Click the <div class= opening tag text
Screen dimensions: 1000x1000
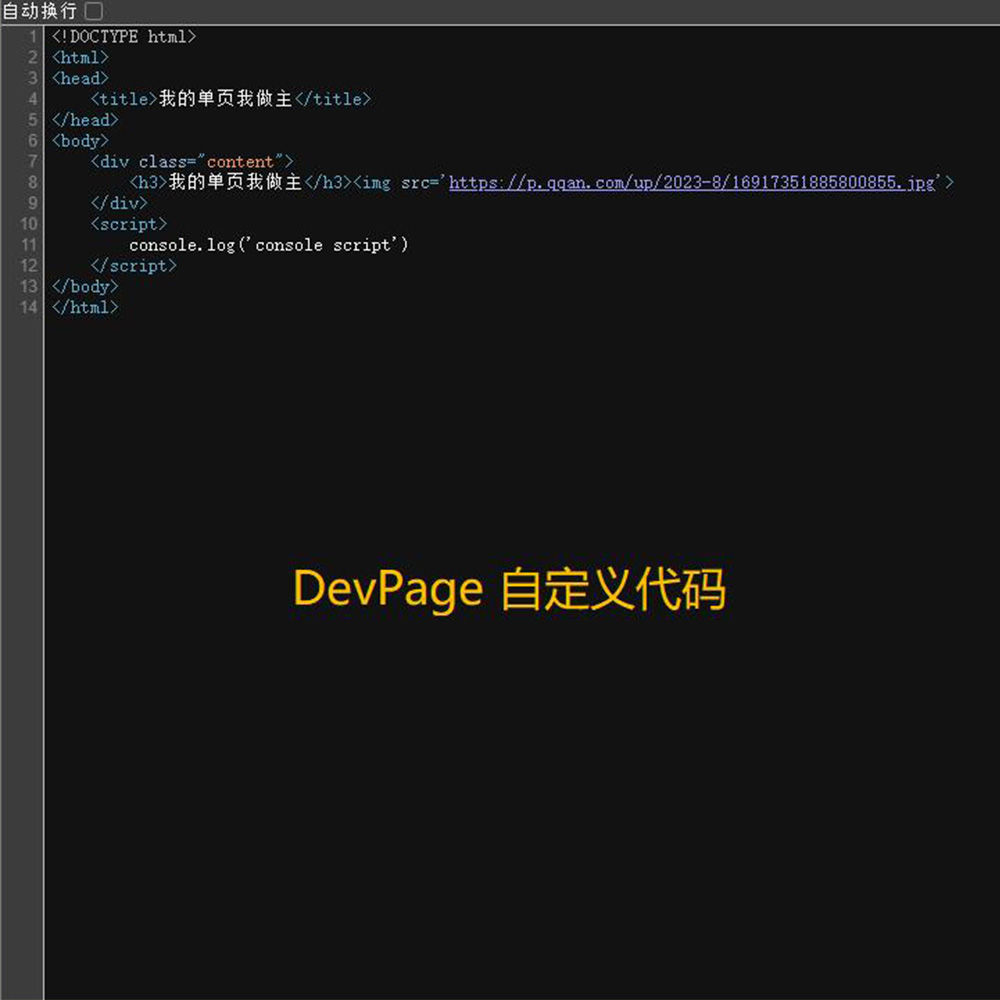coord(143,161)
